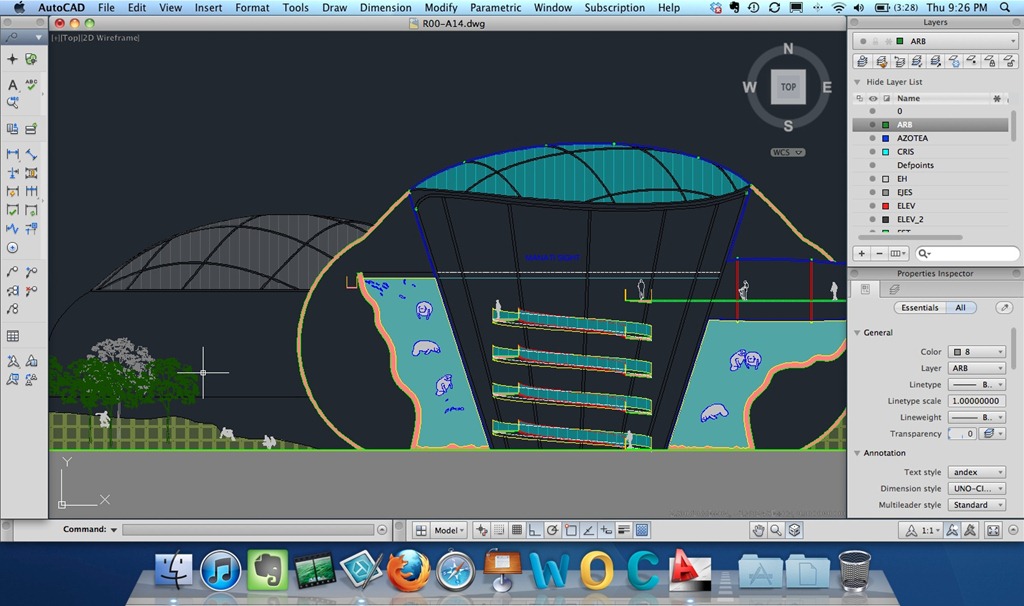Open Firefox from the Dock
The image size is (1024, 606).
408,571
